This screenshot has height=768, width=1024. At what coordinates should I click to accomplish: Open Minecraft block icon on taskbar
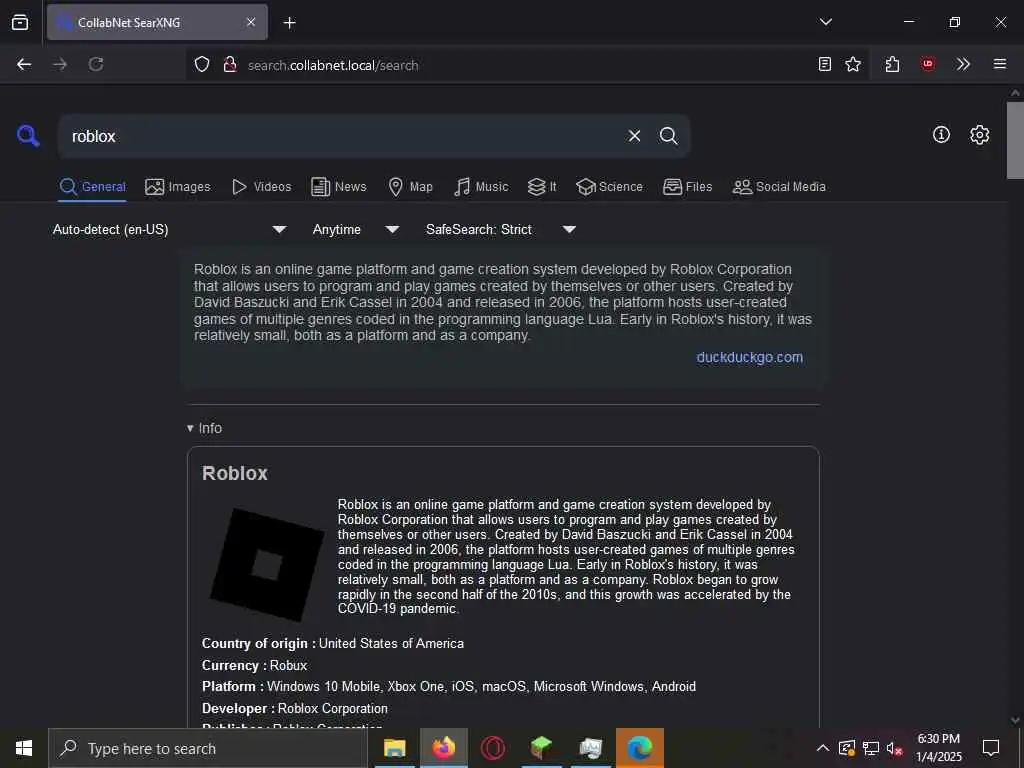click(541, 748)
